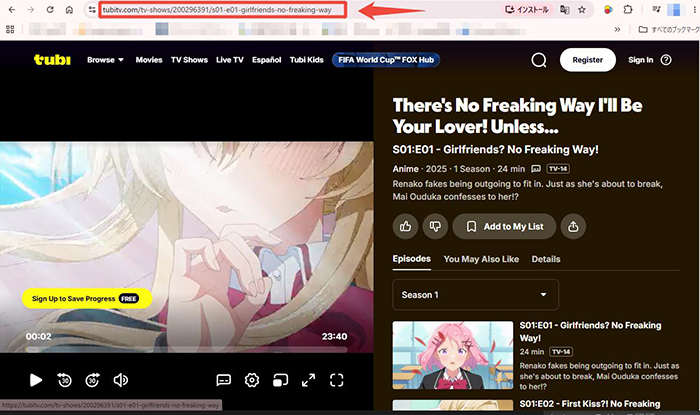Viewport: 700px width, 415px height.
Task: Enter fullscreen mode
Action: pyautogui.click(x=337, y=380)
